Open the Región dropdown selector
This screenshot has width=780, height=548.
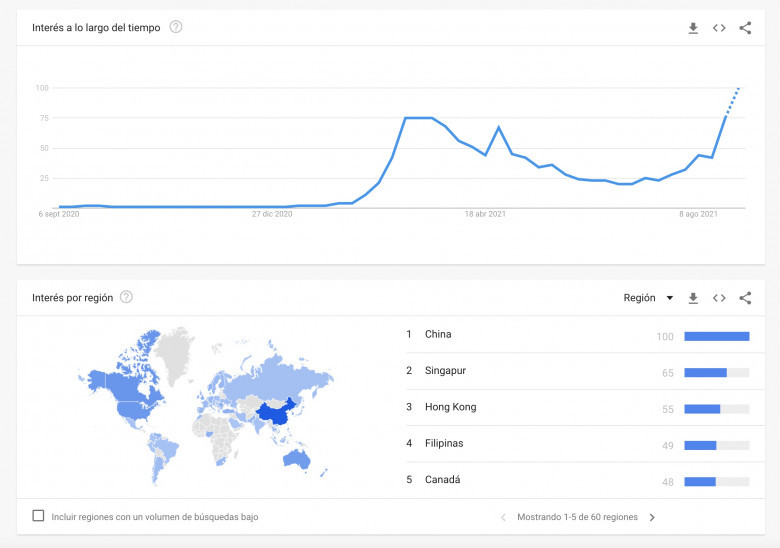click(648, 298)
